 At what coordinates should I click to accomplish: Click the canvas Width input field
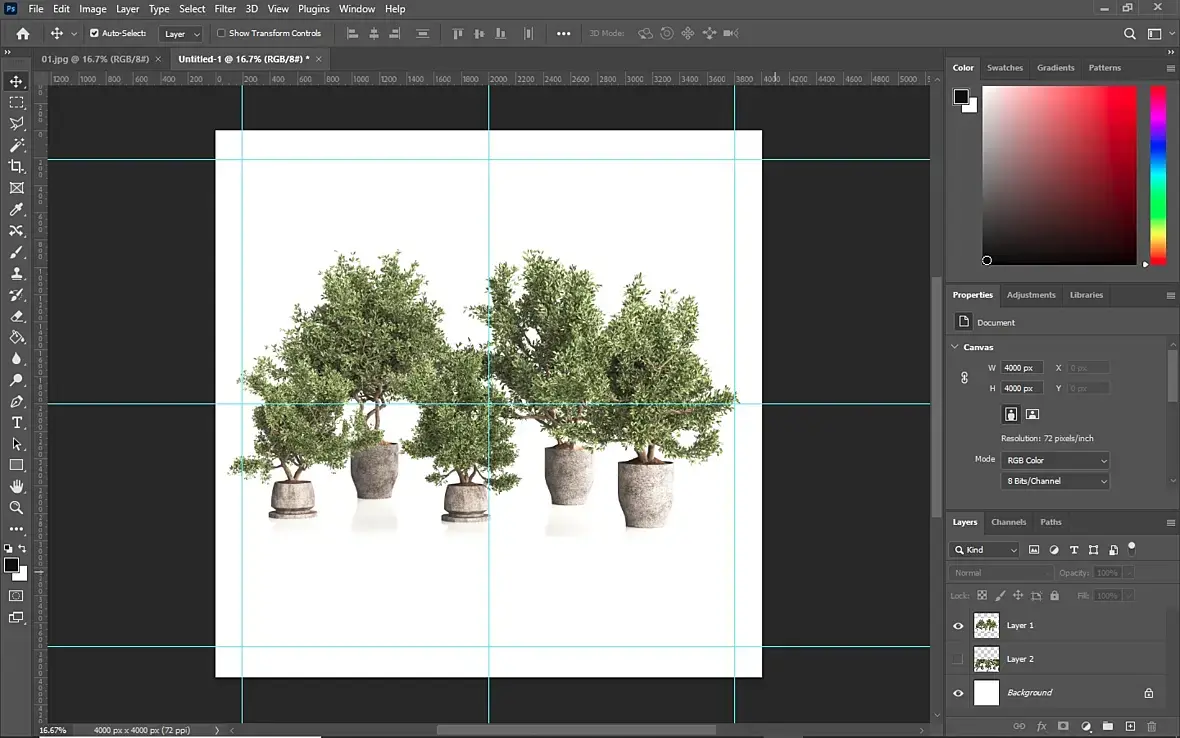1022,368
